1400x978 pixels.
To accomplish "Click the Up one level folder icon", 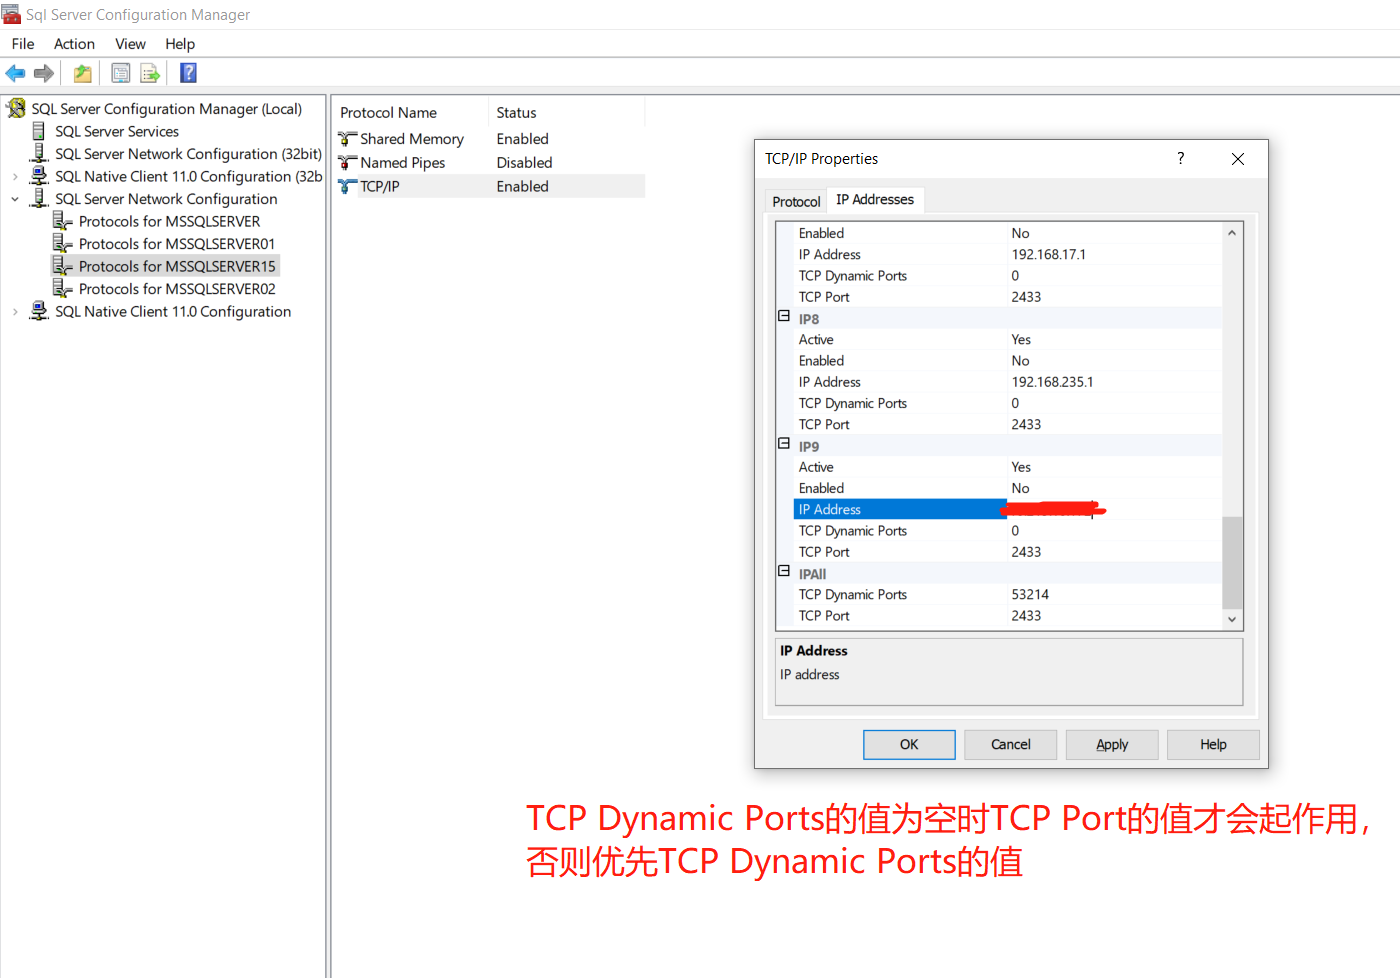I will (82, 73).
